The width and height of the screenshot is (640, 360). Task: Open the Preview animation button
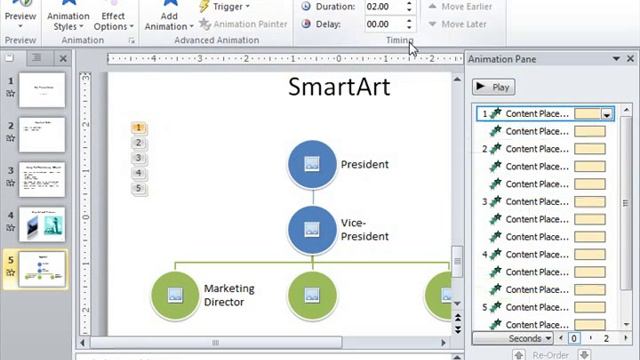click(x=20, y=16)
